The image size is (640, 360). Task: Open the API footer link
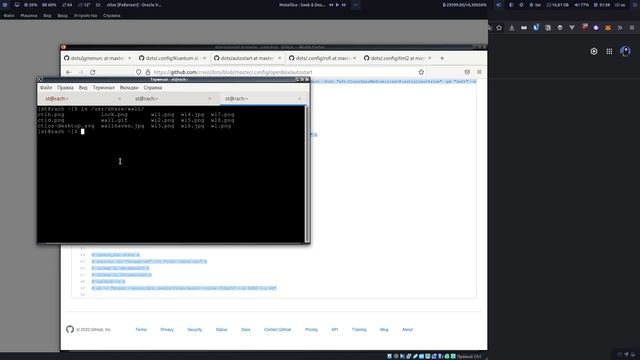coord(335,329)
